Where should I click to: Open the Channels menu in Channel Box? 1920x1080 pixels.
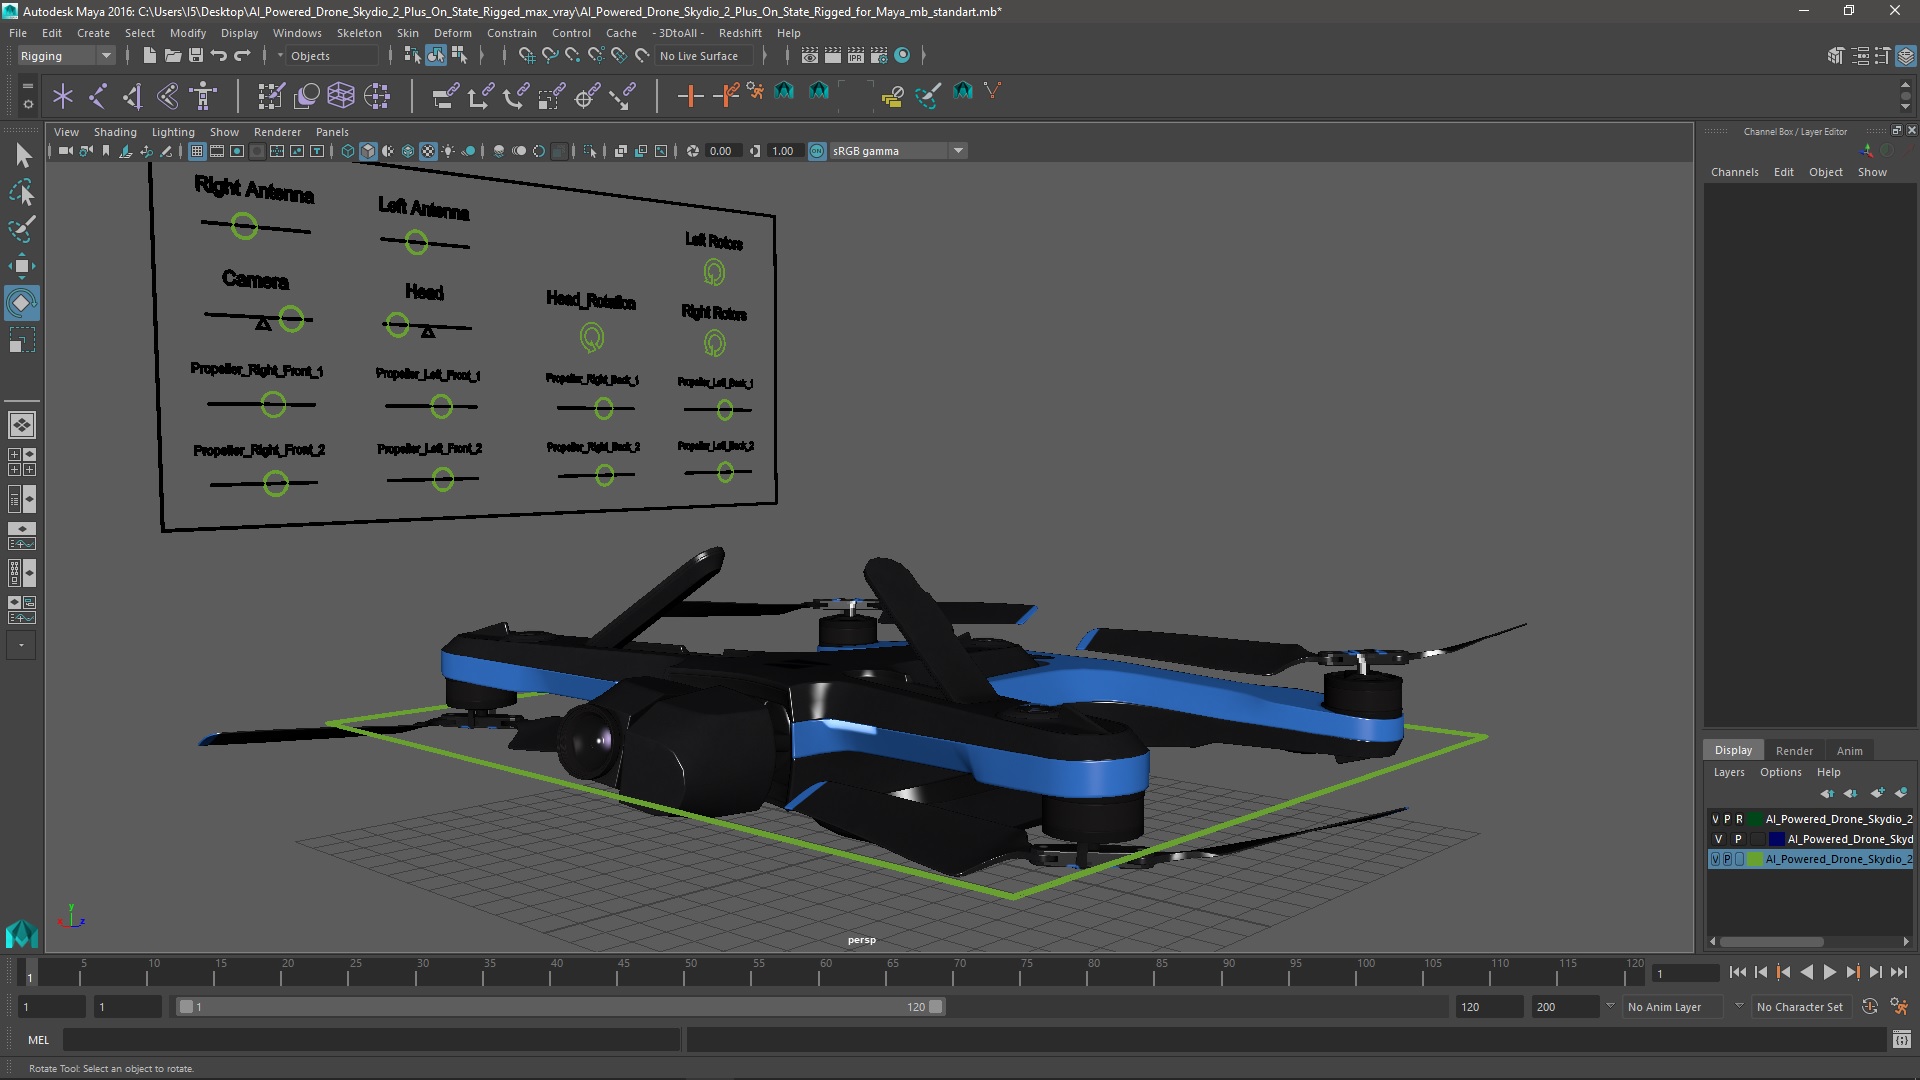1734,172
